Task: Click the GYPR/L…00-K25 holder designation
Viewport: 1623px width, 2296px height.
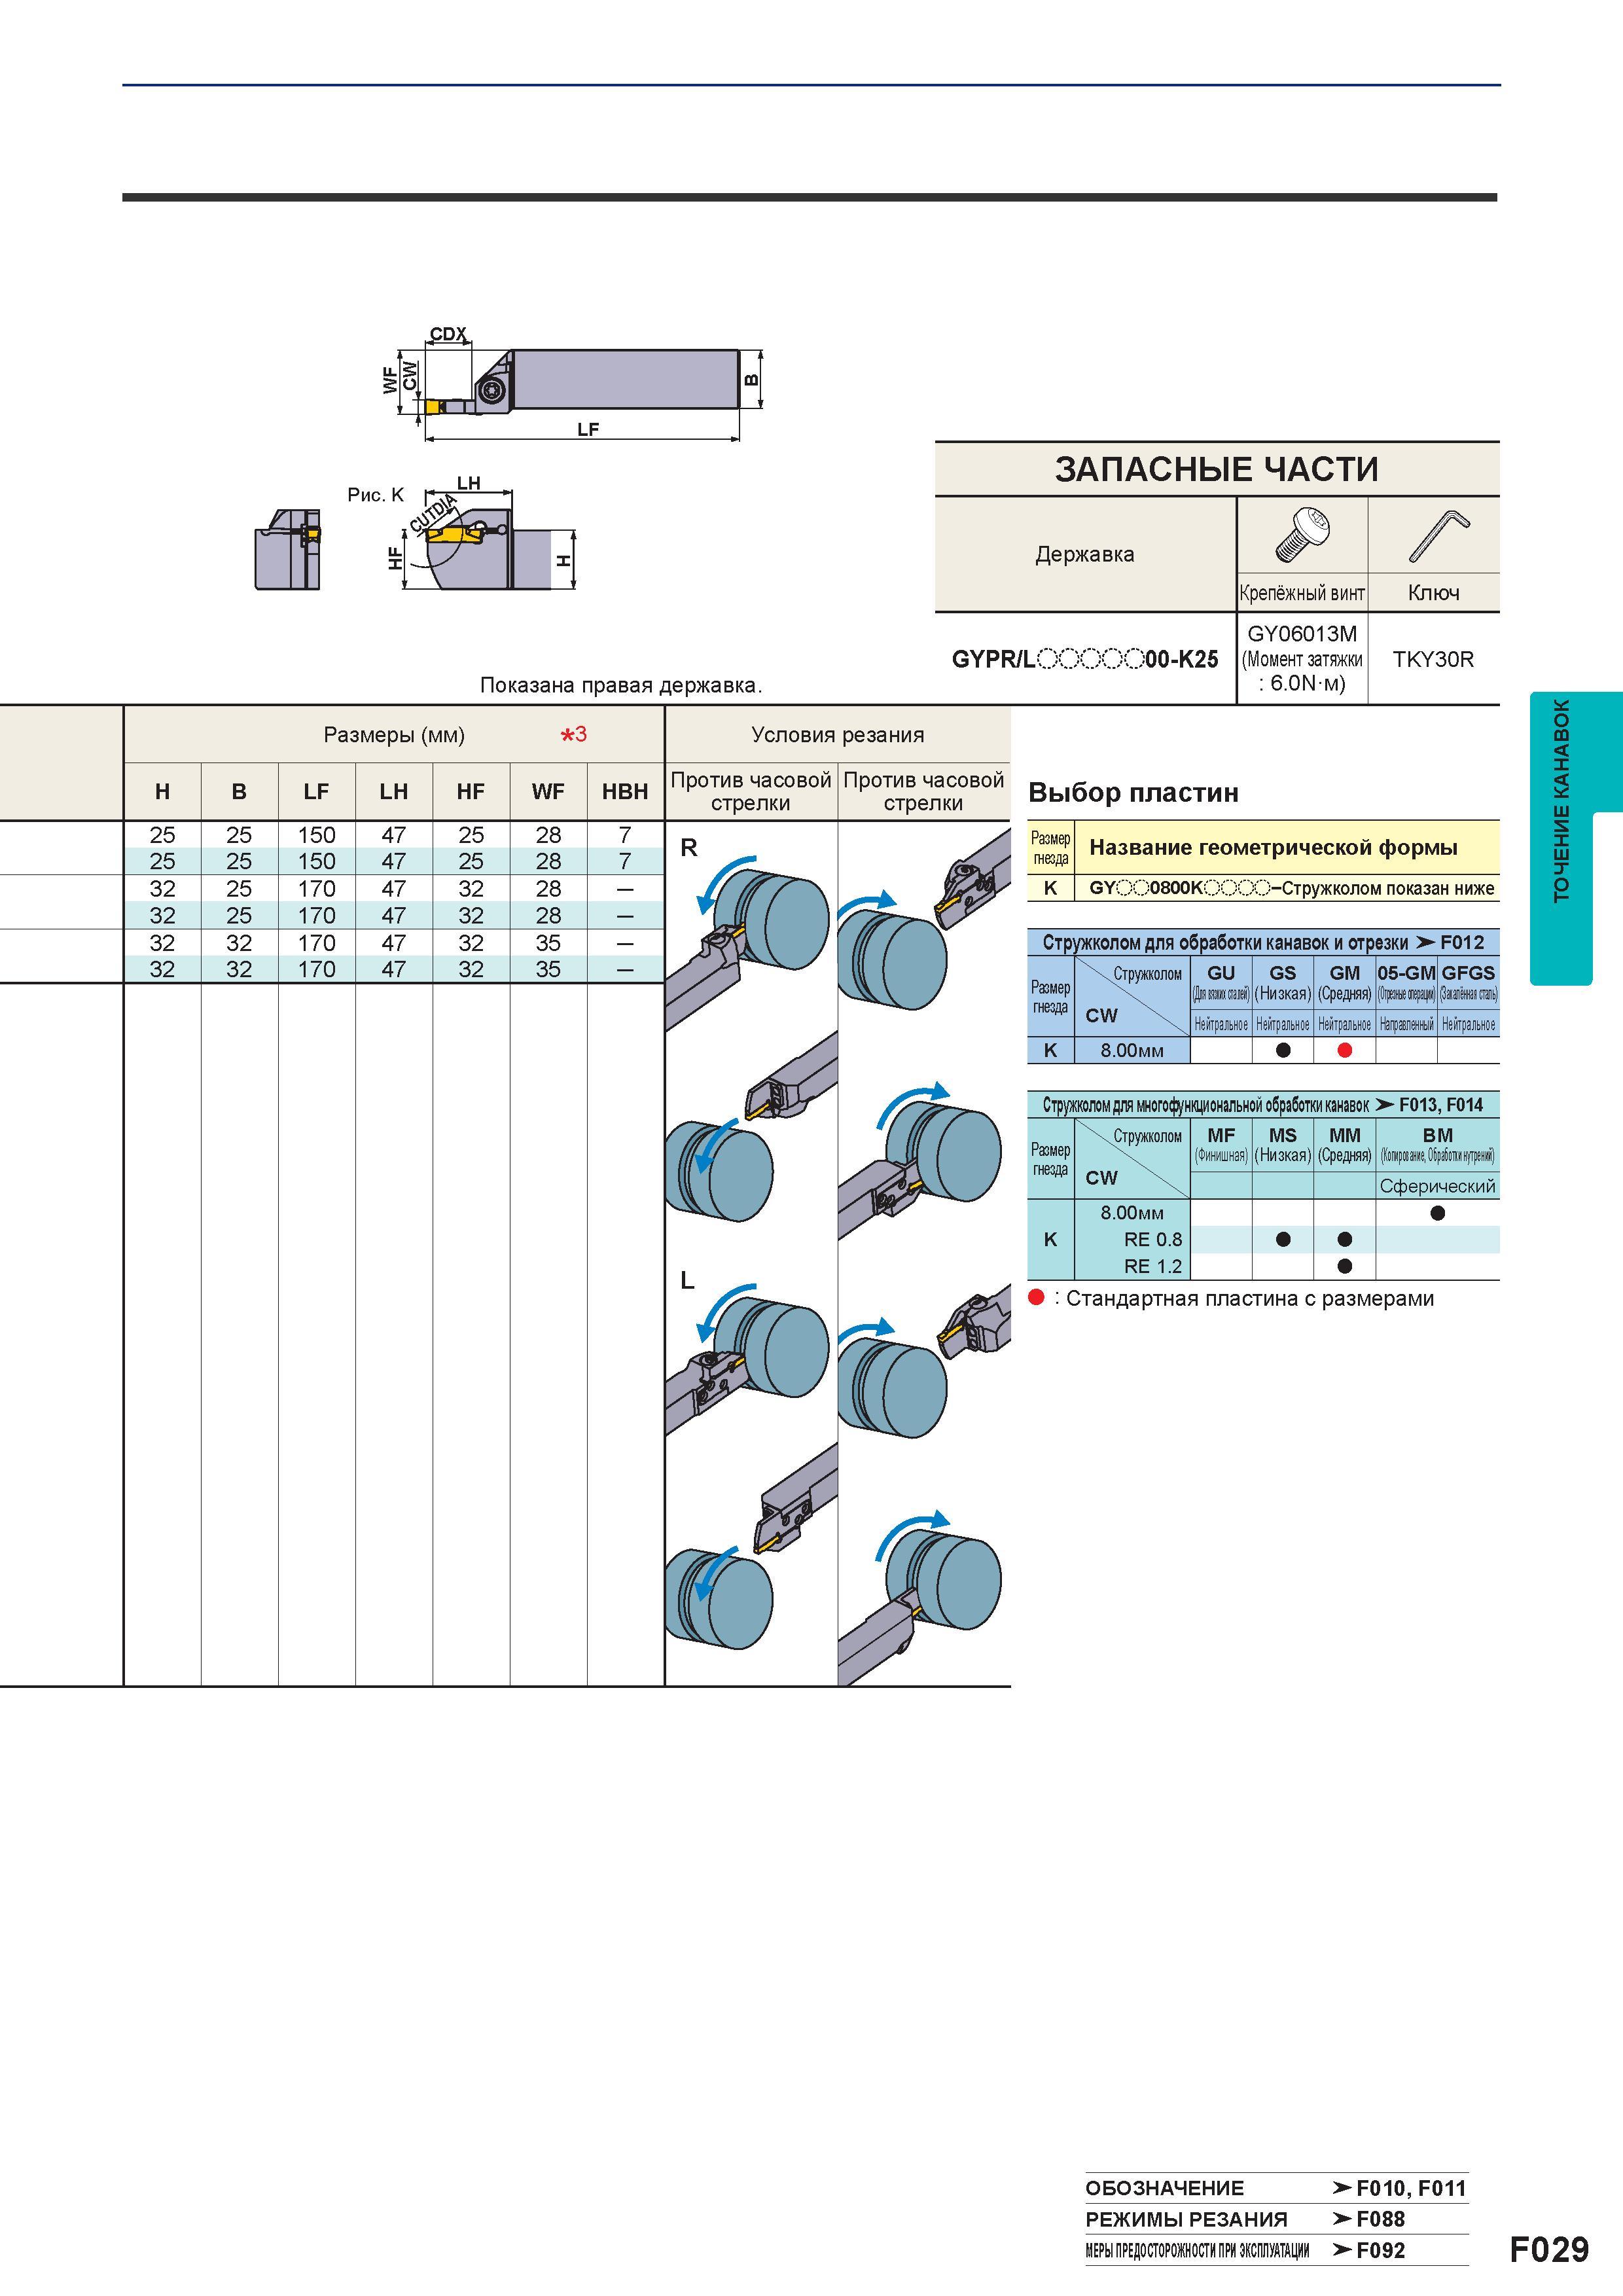Action: point(1085,659)
